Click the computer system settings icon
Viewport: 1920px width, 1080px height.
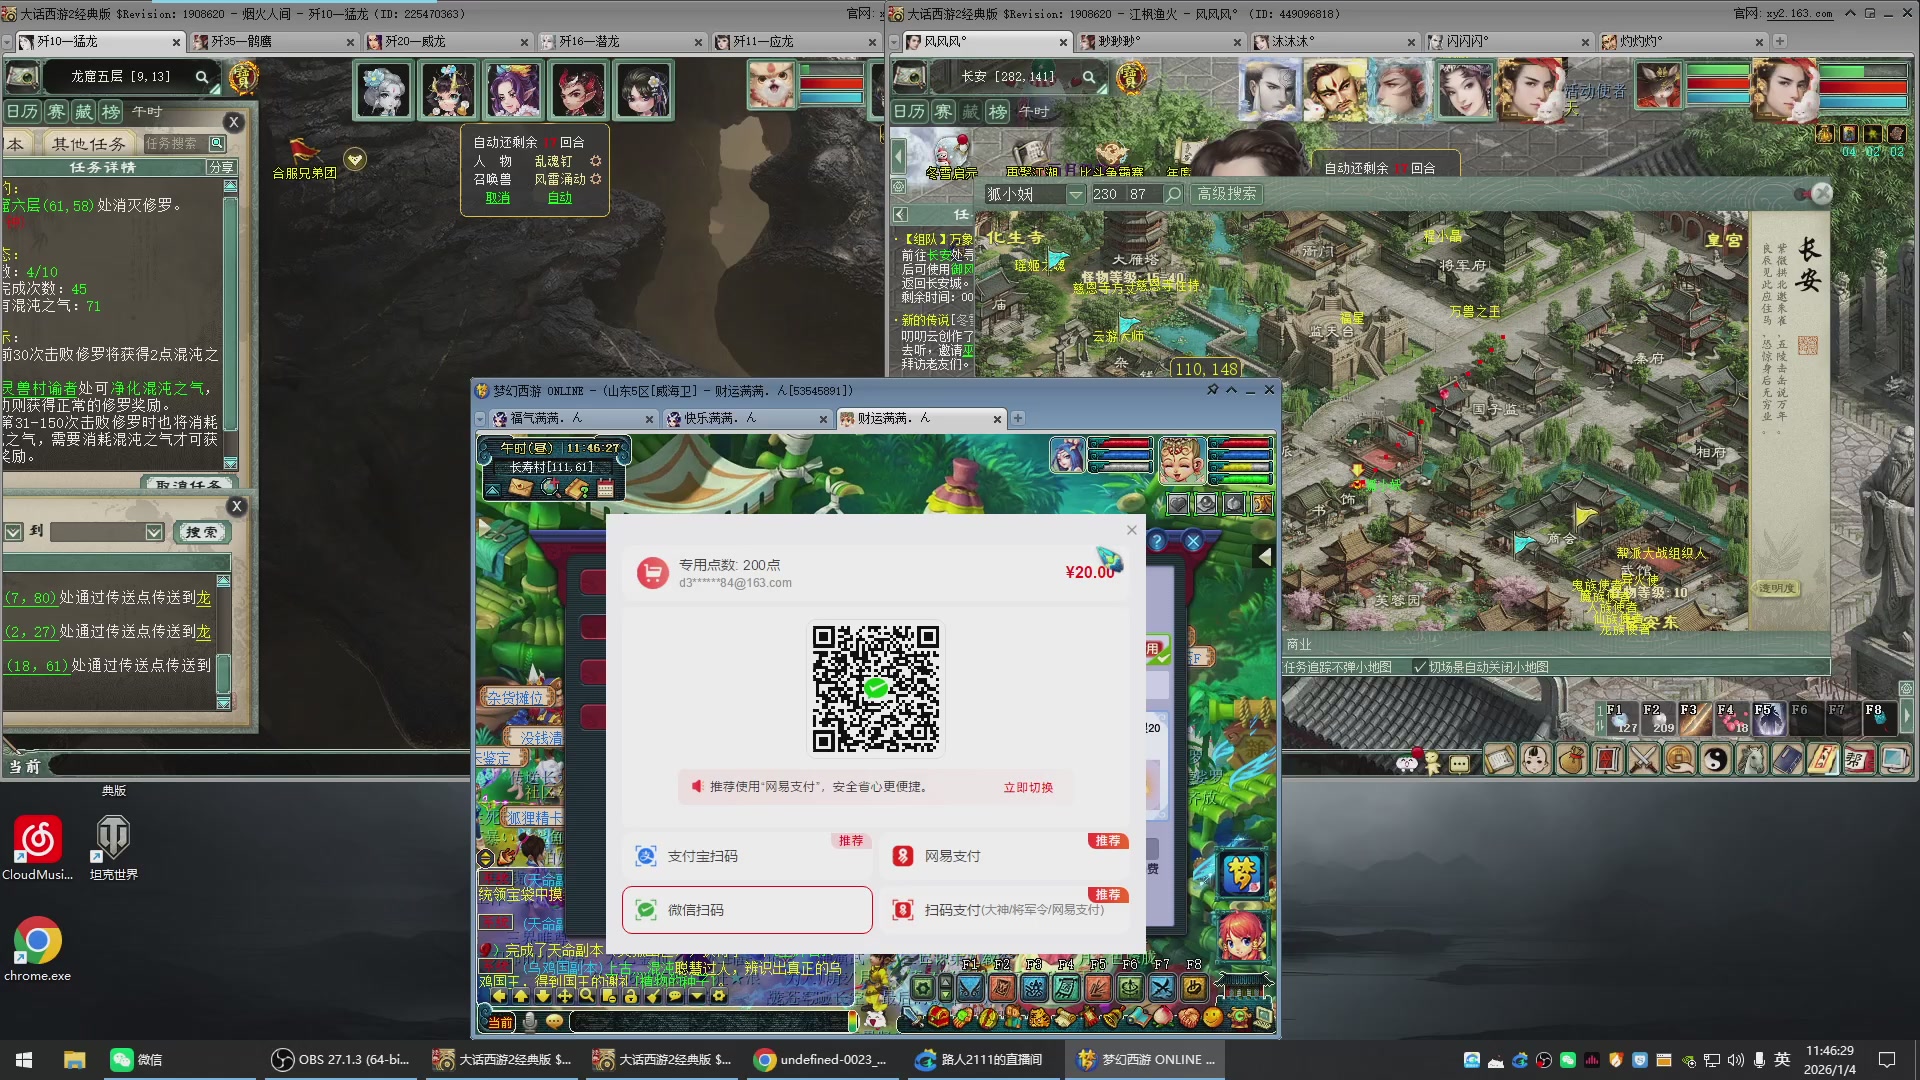point(1894,760)
